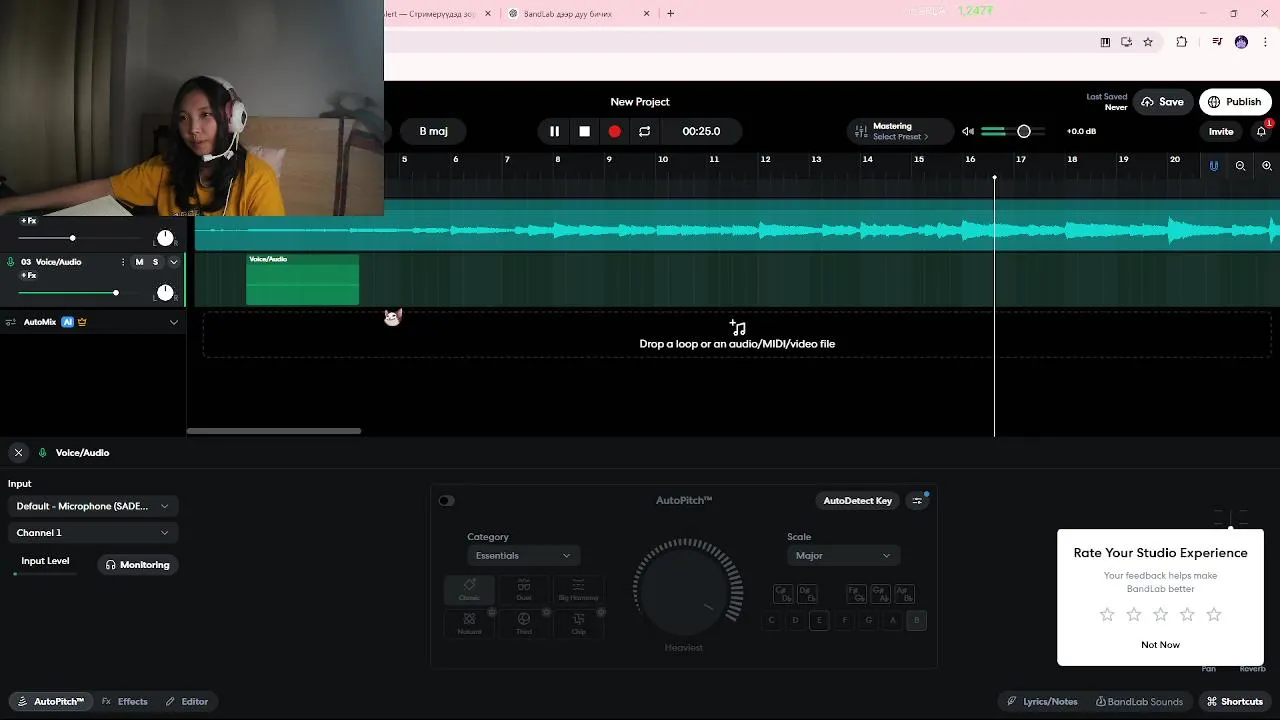Click the horizontal timeline scrollbar
Screen dimensions: 1280x720
tap(274, 431)
